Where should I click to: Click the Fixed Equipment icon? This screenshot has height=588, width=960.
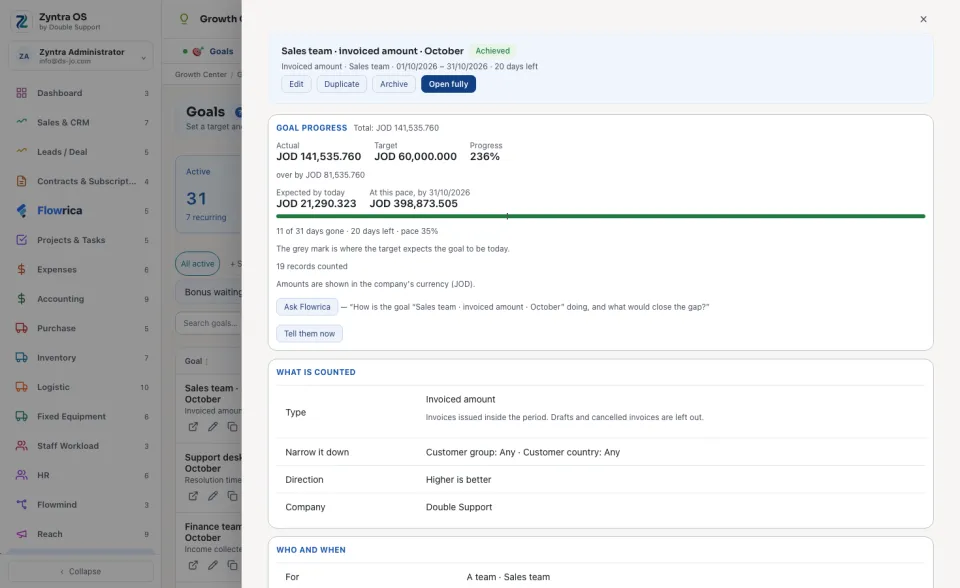click(x=21, y=416)
